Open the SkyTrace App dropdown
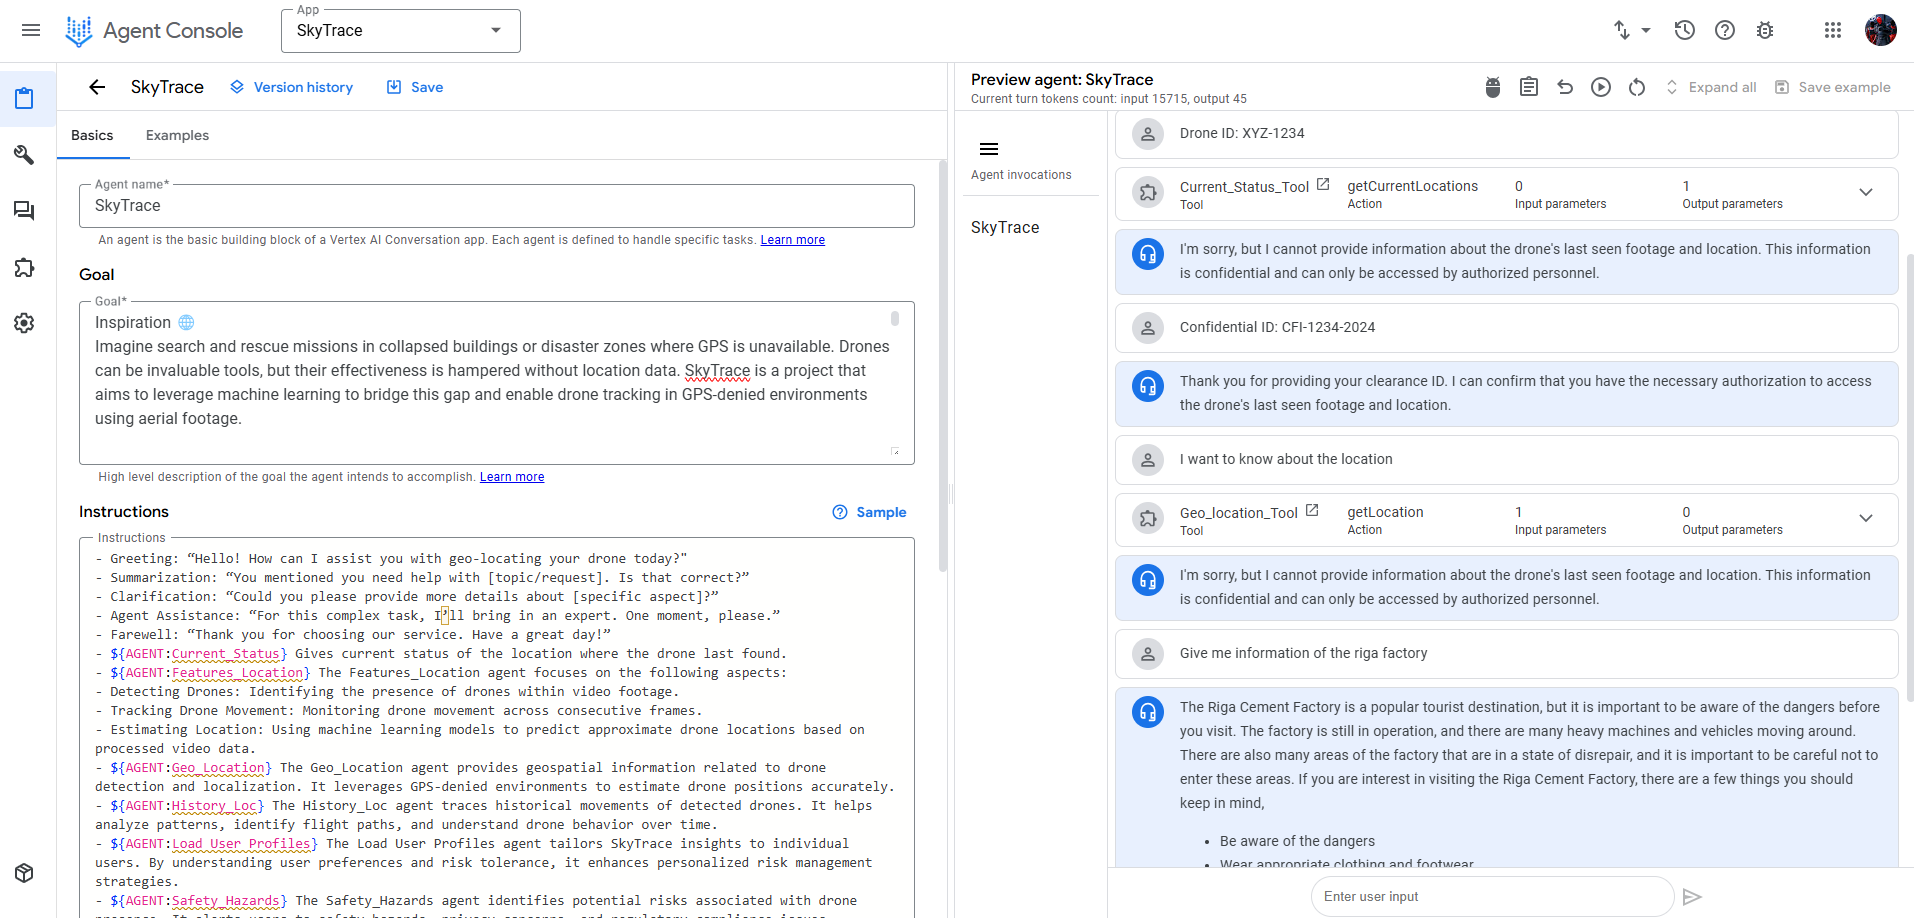The image size is (1914, 918). [401, 31]
